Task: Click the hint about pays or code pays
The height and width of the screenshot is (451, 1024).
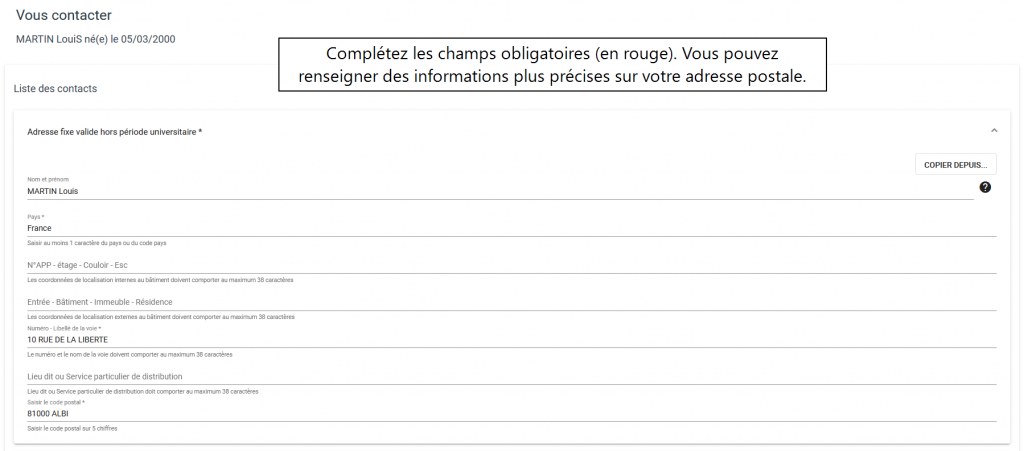Action: coord(97,243)
